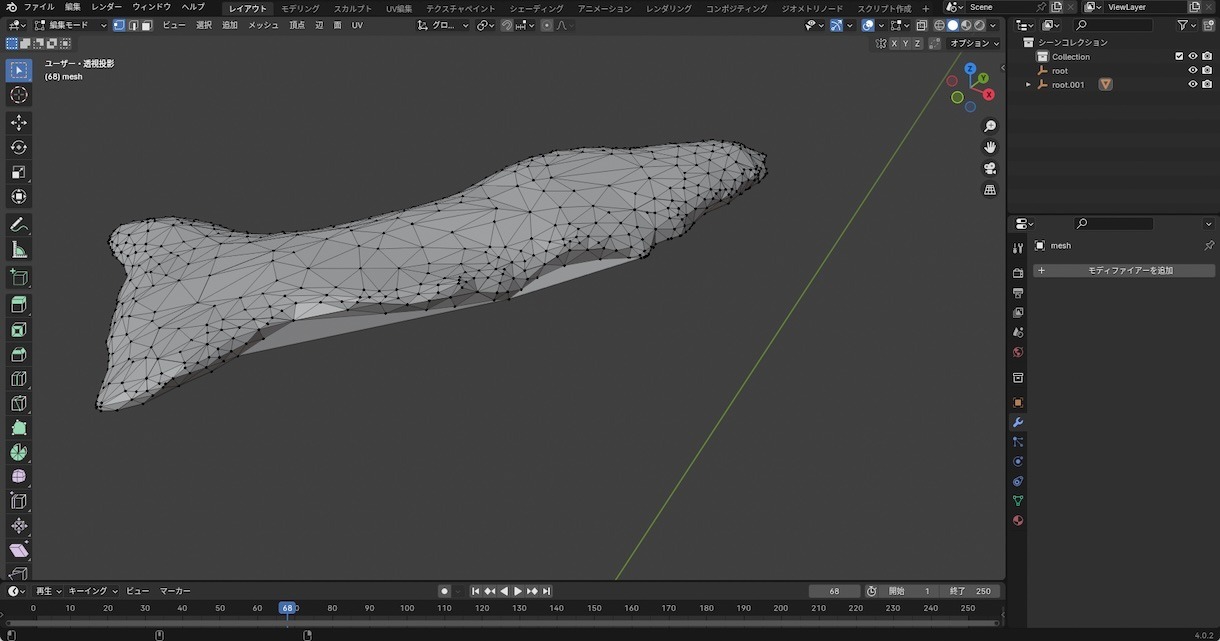1220x641 pixels.
Task: Activate the 3D Cursor tool
Action: [18, 95]
